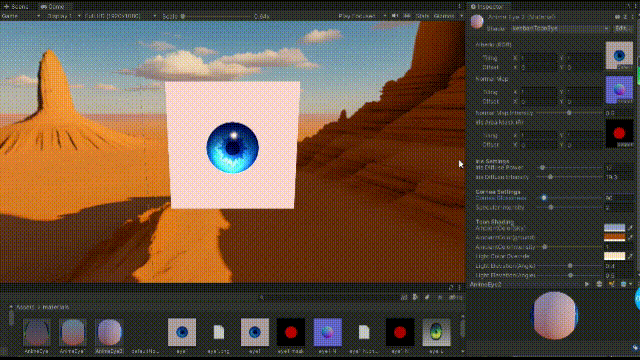Select the Albedo eye texture slot
Viewport: 640px width, 360px height.
[619, 55]
